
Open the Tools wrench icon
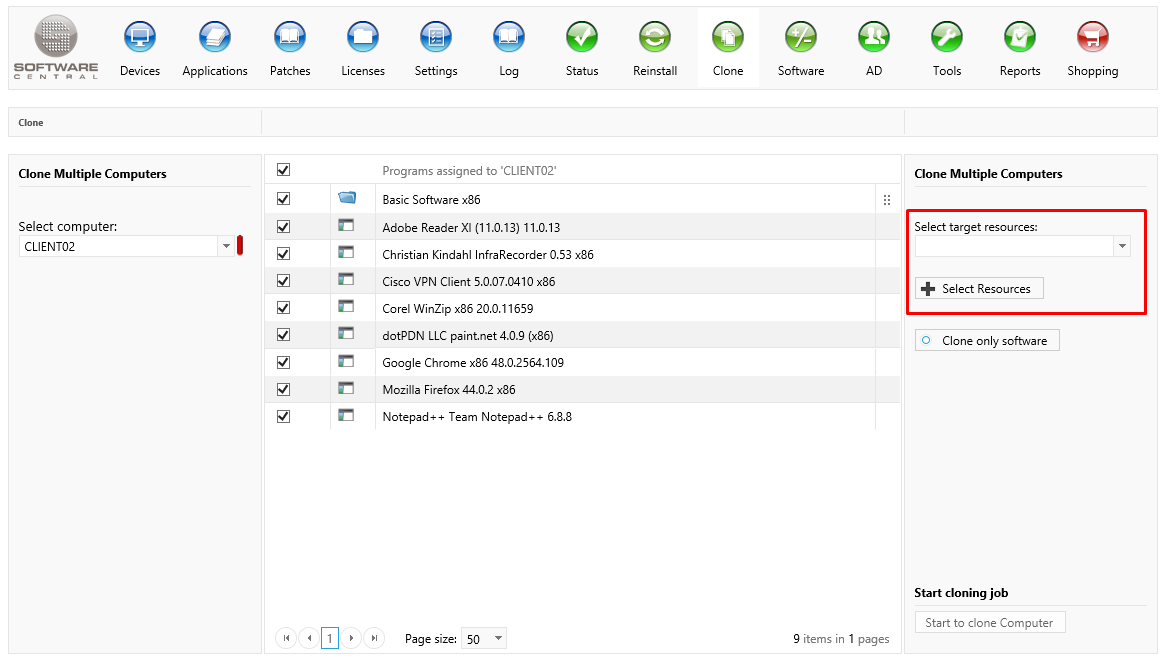pos(946,38)
